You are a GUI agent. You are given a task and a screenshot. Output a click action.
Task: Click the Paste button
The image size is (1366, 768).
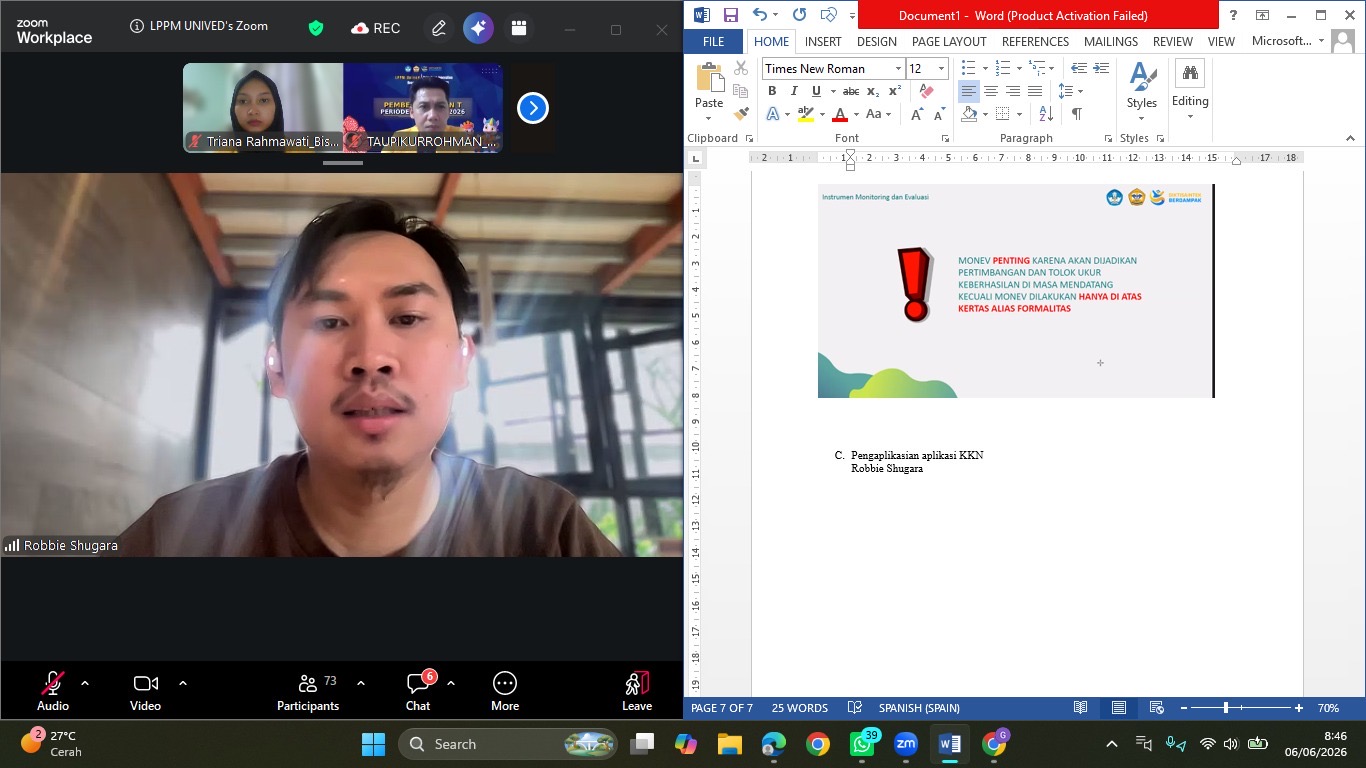(709, 84)
